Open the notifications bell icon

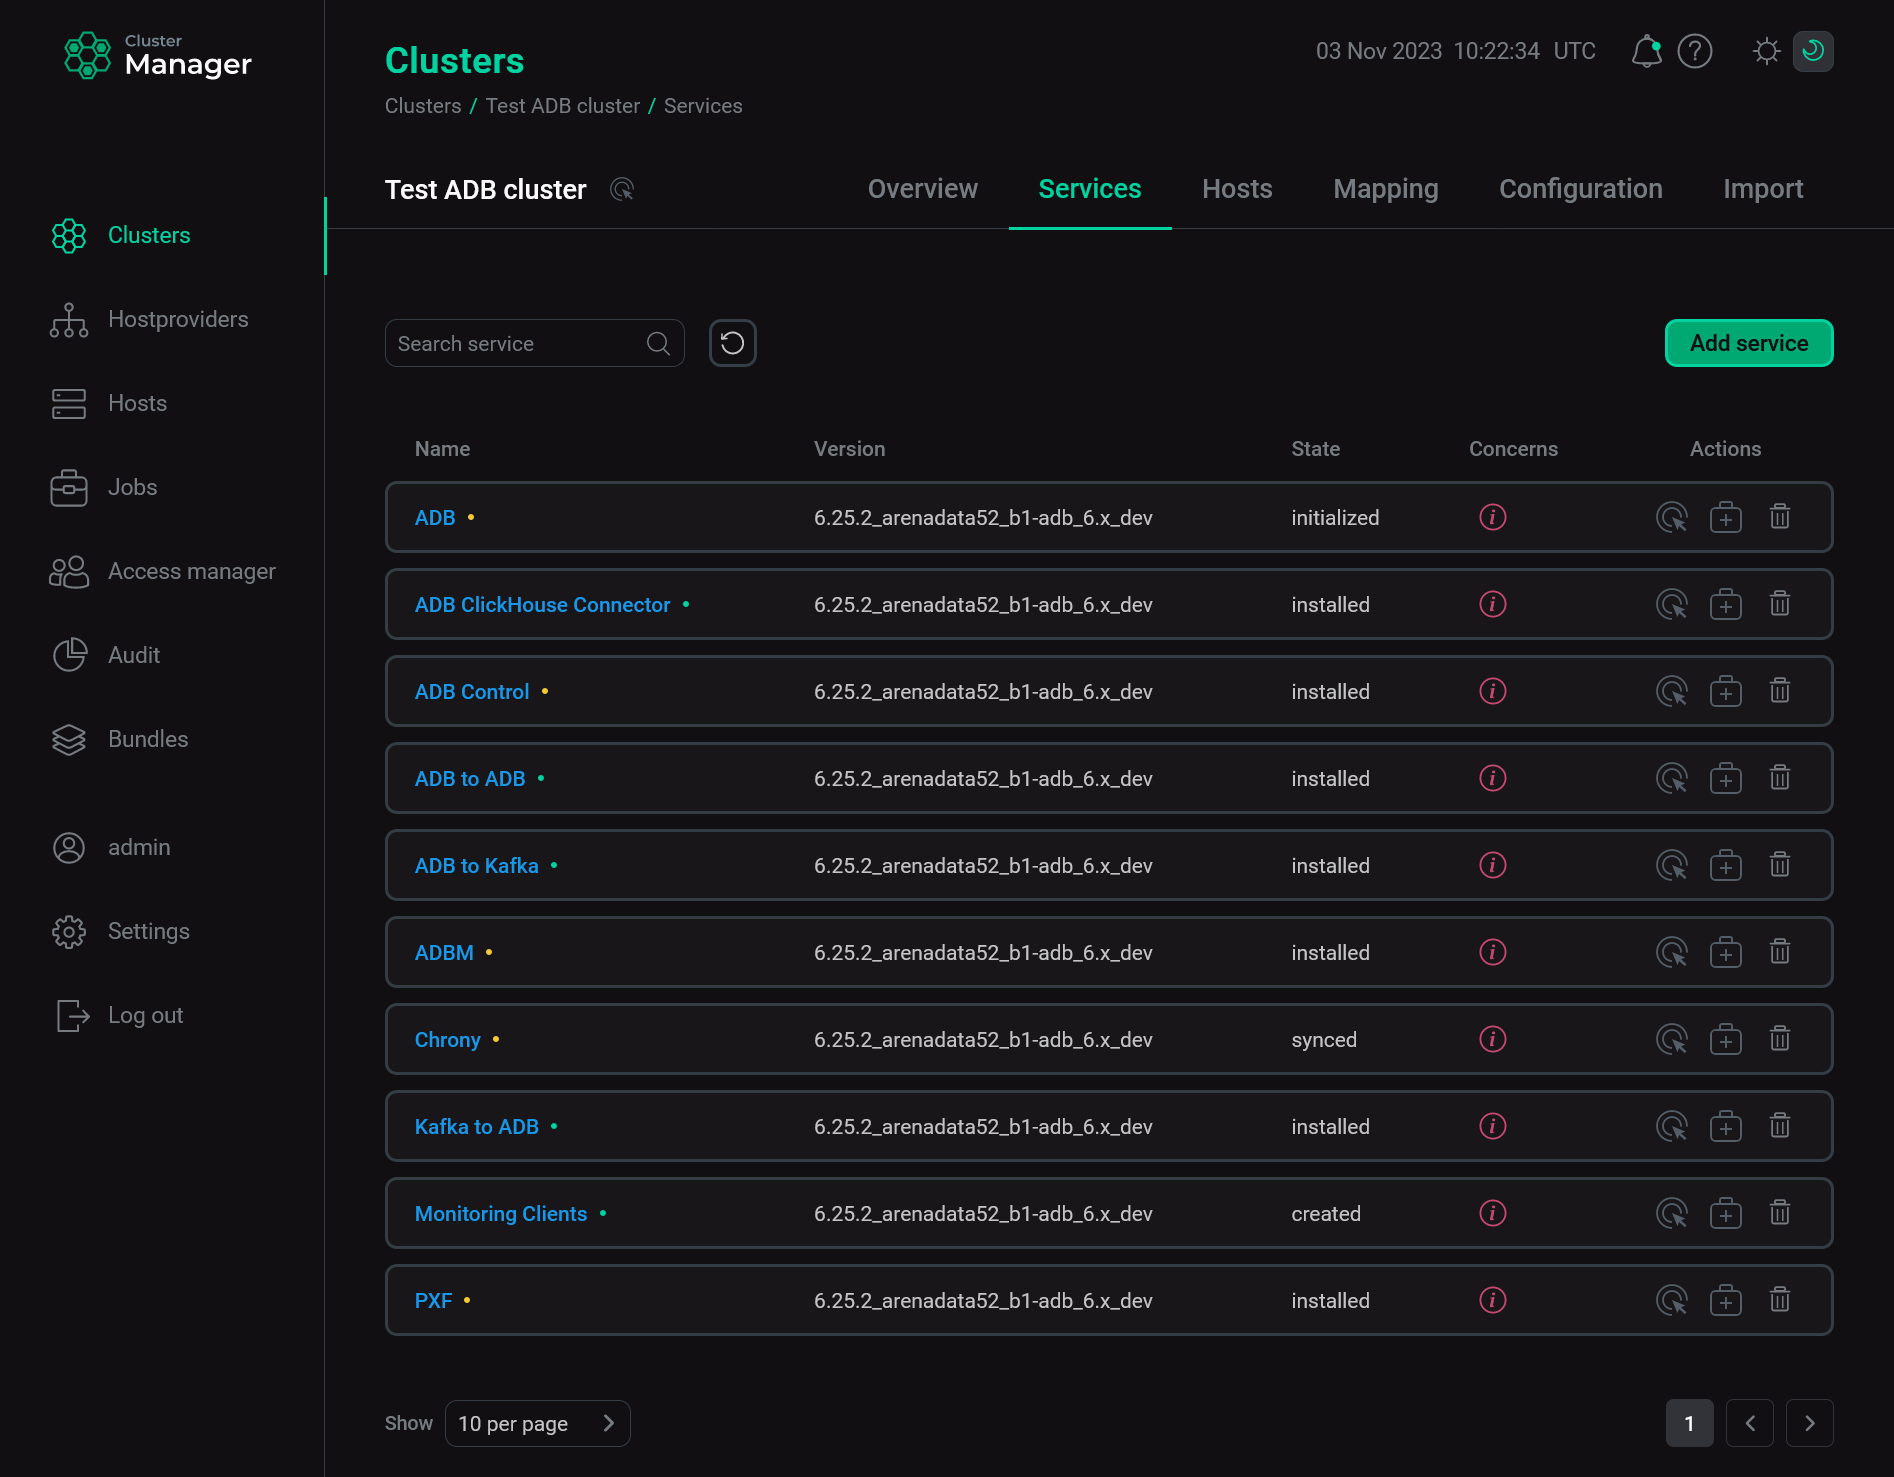click(1646, 51)
